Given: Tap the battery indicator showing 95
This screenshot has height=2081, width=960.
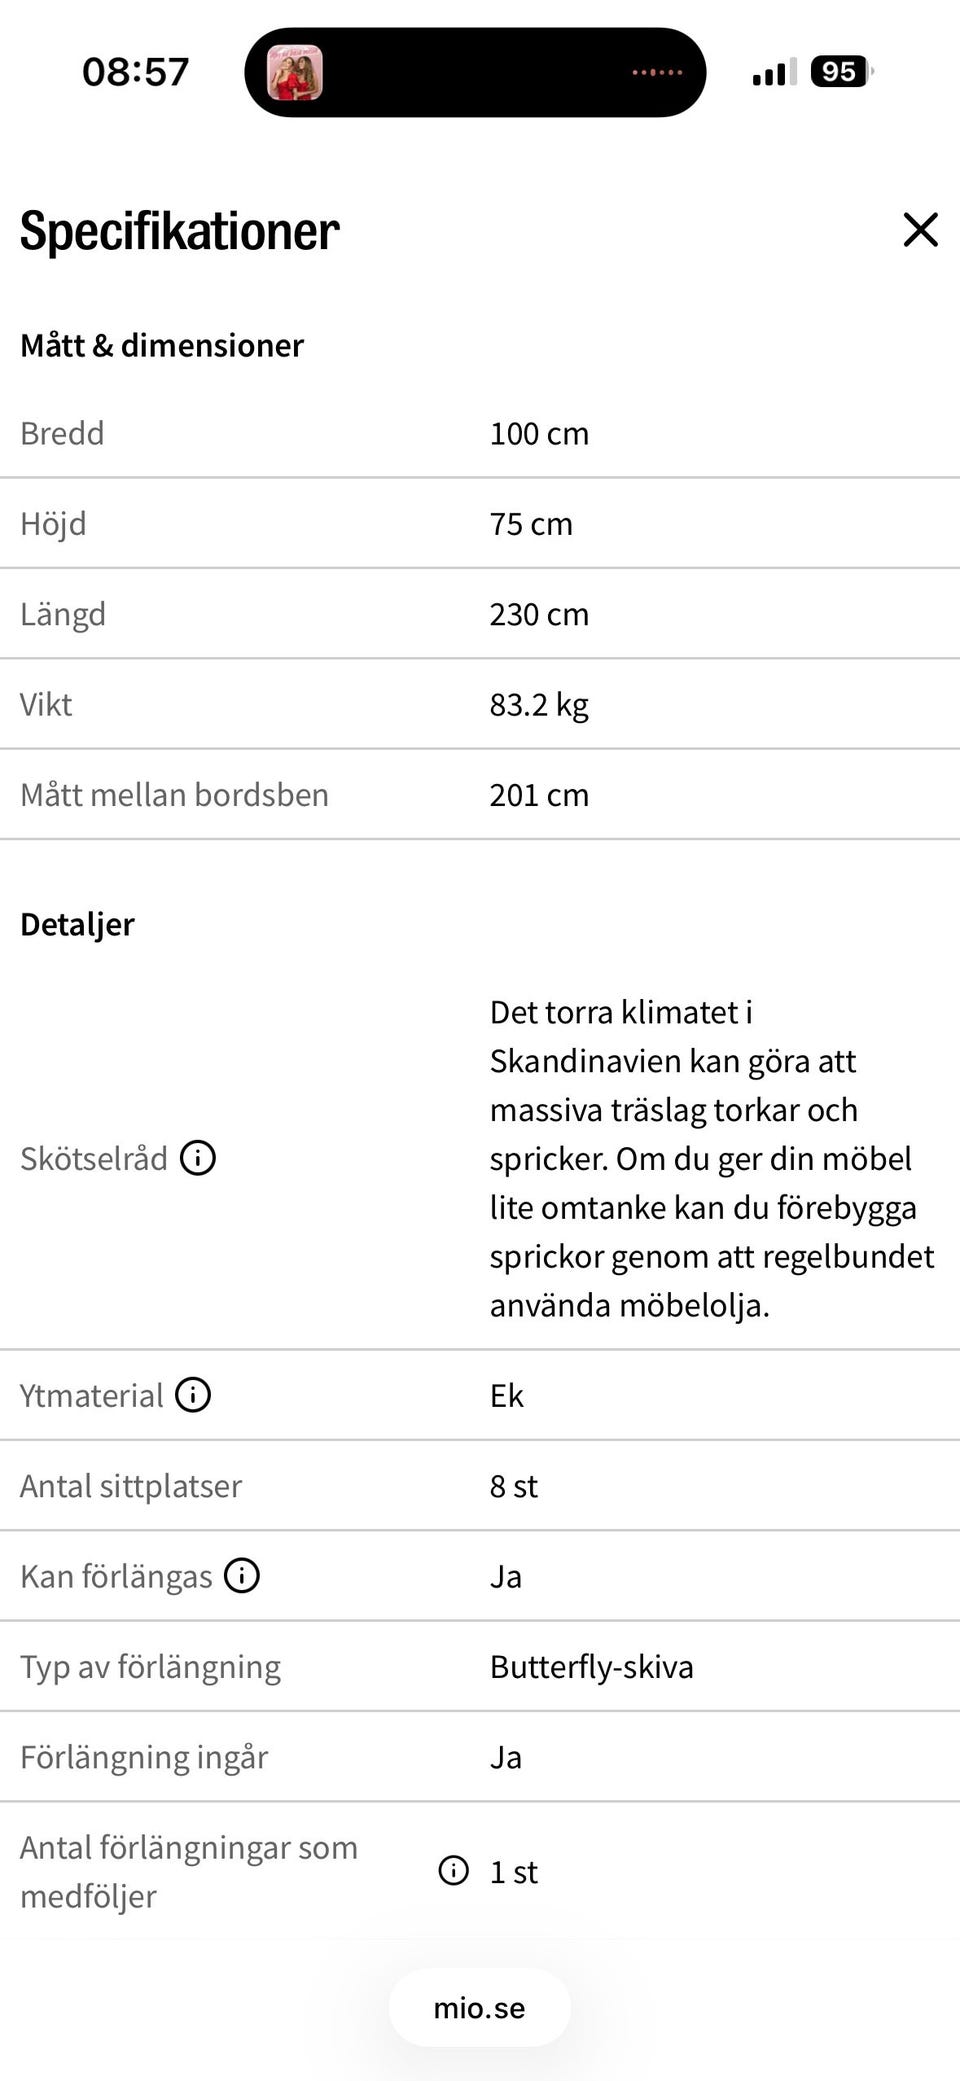Looking at the screenshot, I should coord(842,72).
